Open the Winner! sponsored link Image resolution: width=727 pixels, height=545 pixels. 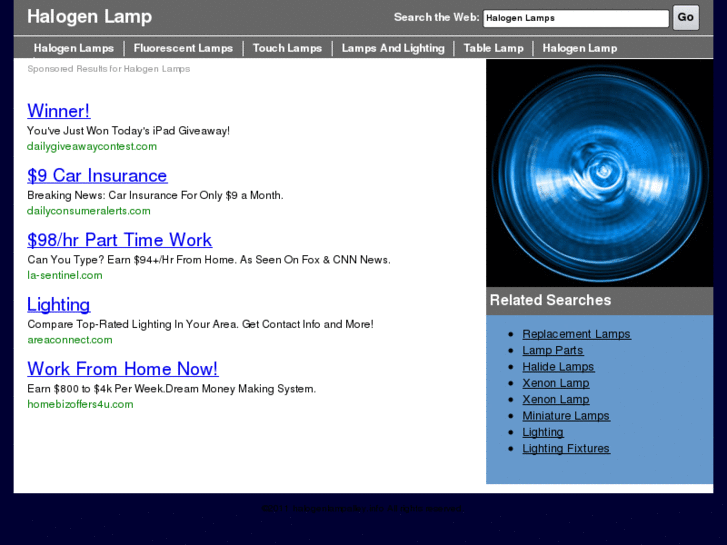coord(58,111)
